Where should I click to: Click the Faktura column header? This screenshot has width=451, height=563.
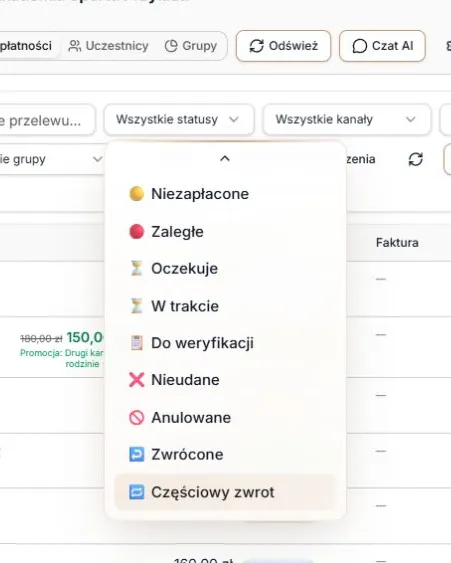tap(397, 242)
